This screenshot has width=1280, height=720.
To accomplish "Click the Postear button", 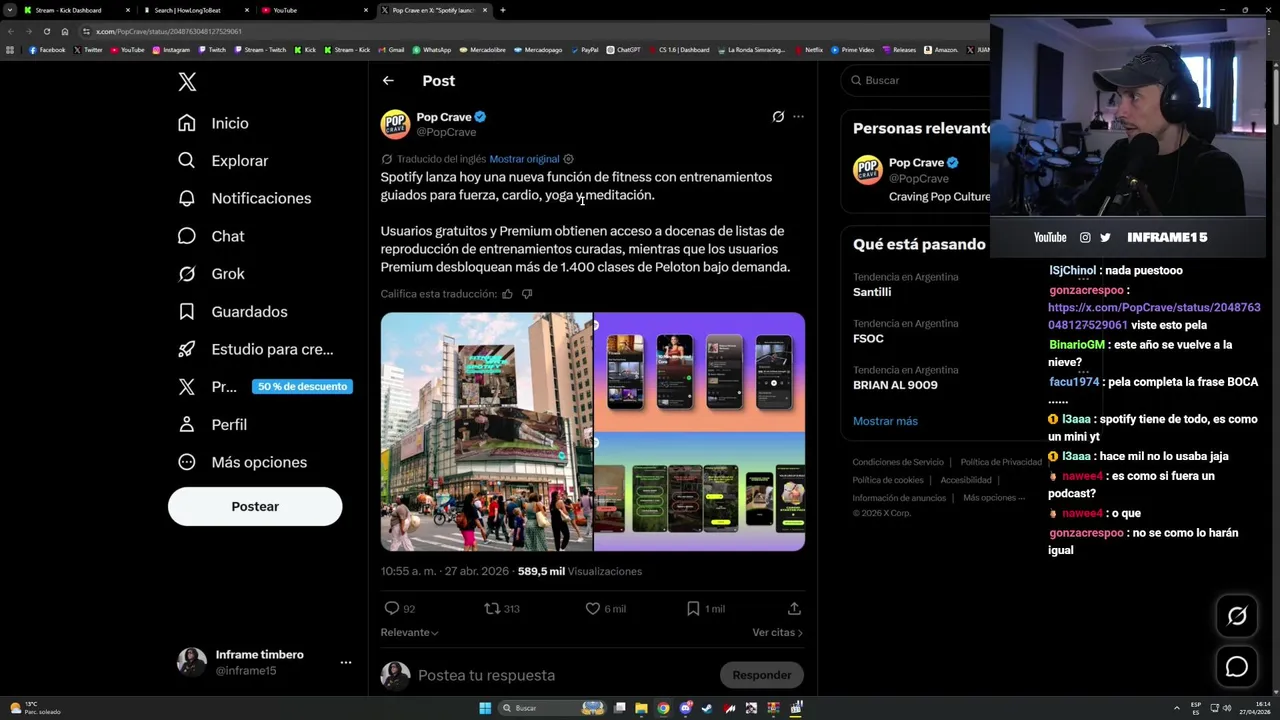I will coord(255,506).
